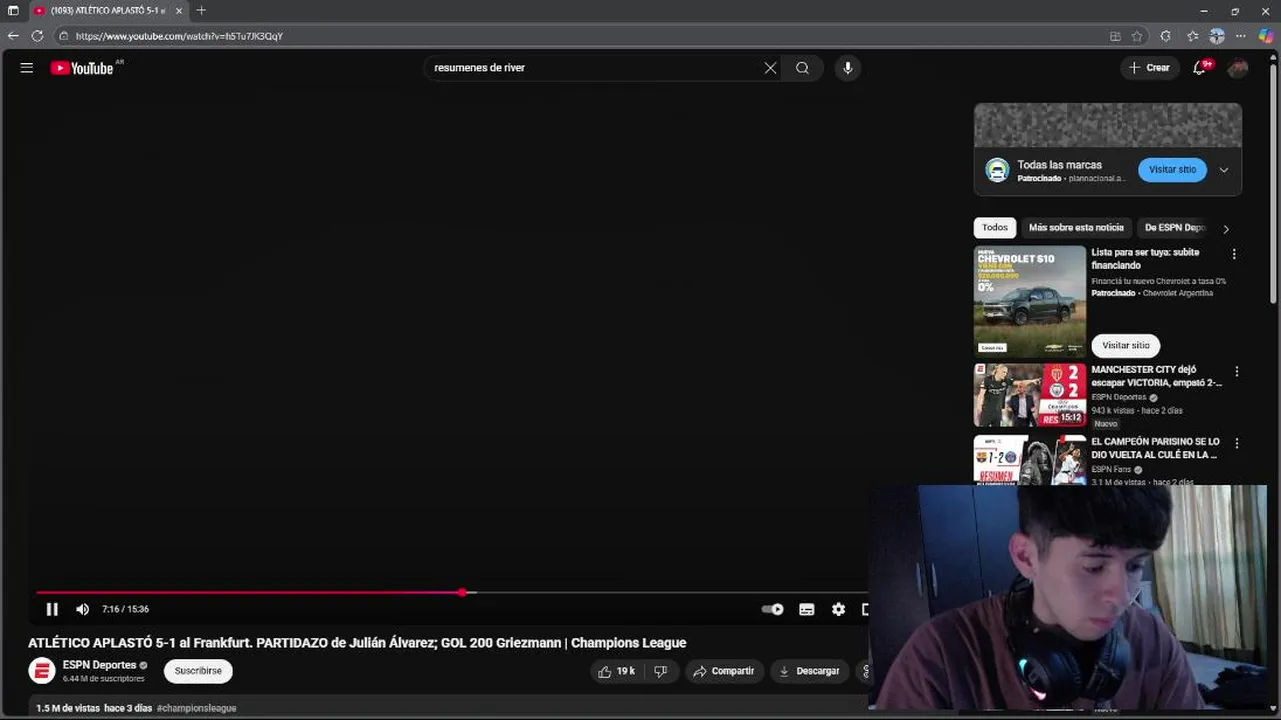
Task: Click the video time display 7:16 / 15:36
Action: point(125,609)
